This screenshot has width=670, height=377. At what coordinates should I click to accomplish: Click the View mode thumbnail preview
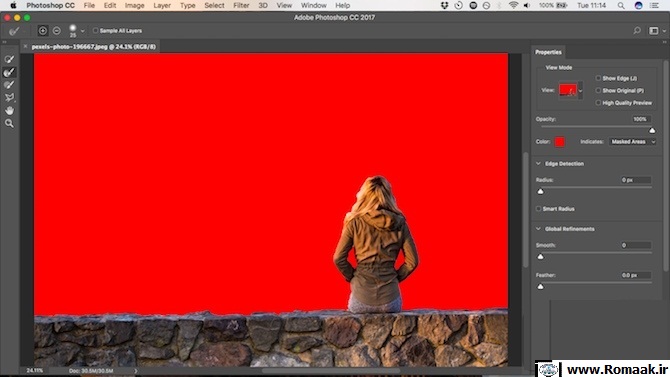pos(568,91)
